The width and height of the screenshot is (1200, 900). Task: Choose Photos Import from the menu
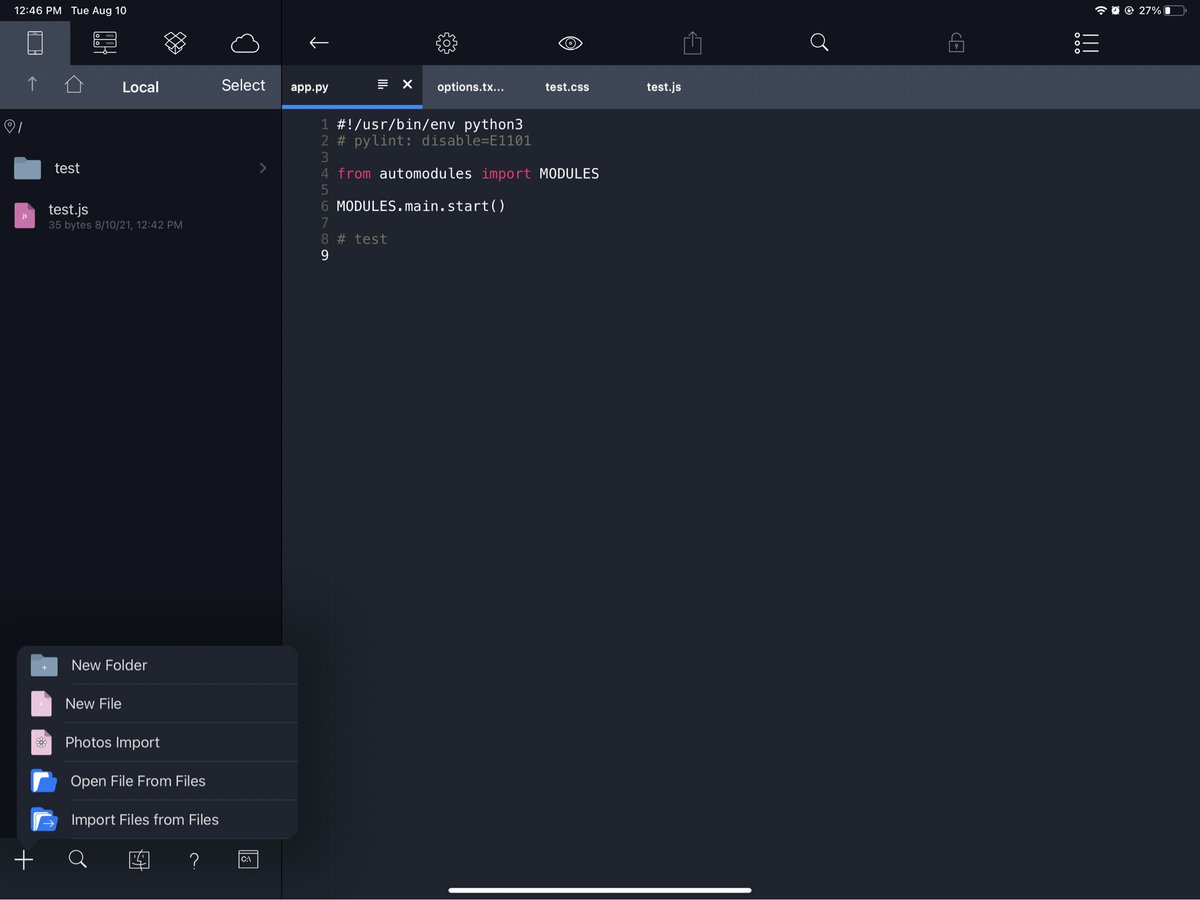pos(158,742)
